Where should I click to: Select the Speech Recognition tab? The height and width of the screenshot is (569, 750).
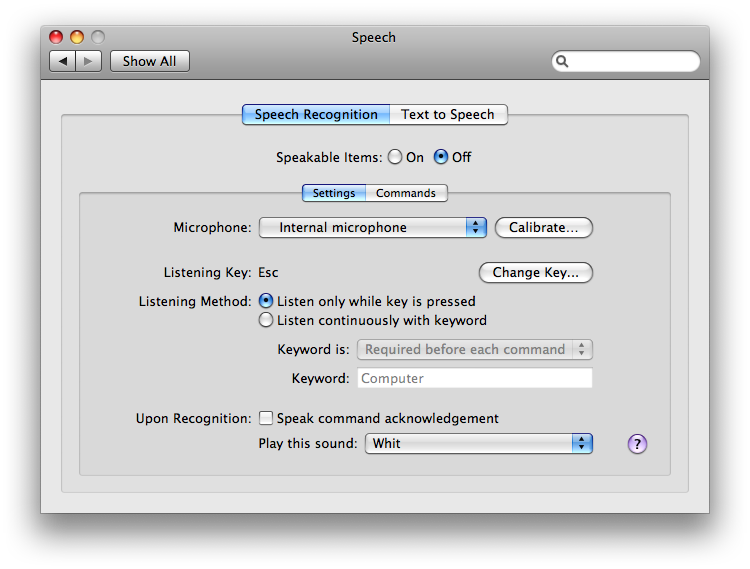click(x=316, y=115)
